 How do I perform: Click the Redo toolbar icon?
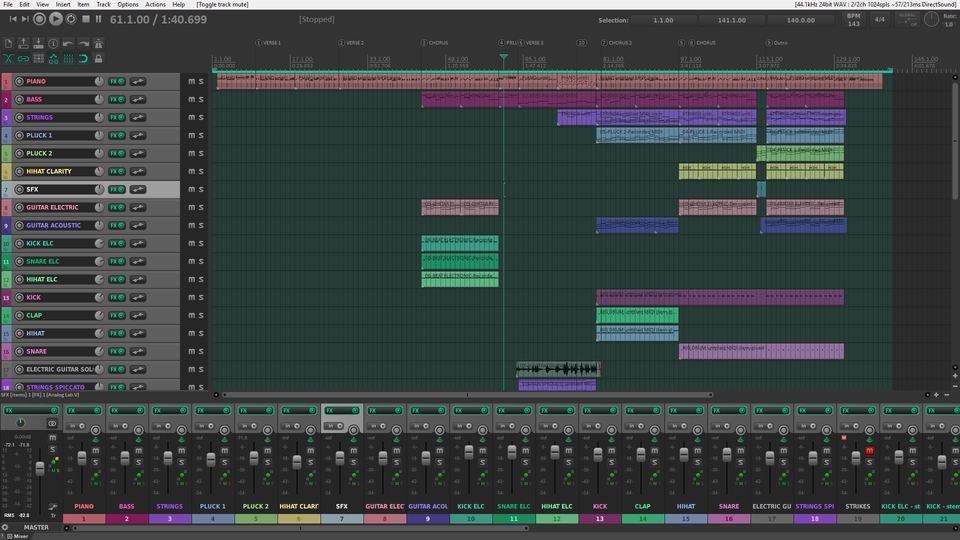[x=83, y=43]
